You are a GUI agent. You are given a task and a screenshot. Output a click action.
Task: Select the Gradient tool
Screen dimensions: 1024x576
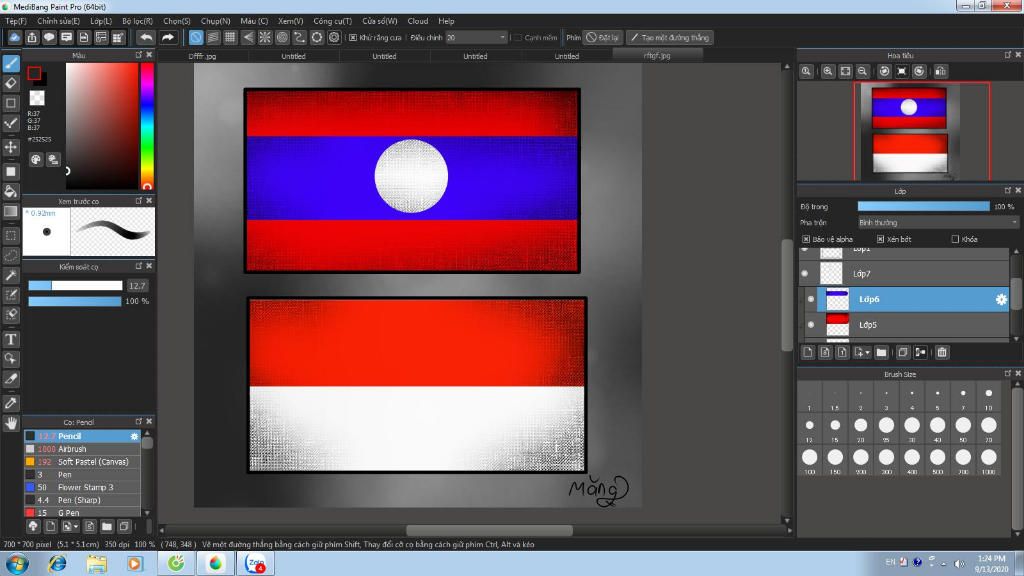11,212
